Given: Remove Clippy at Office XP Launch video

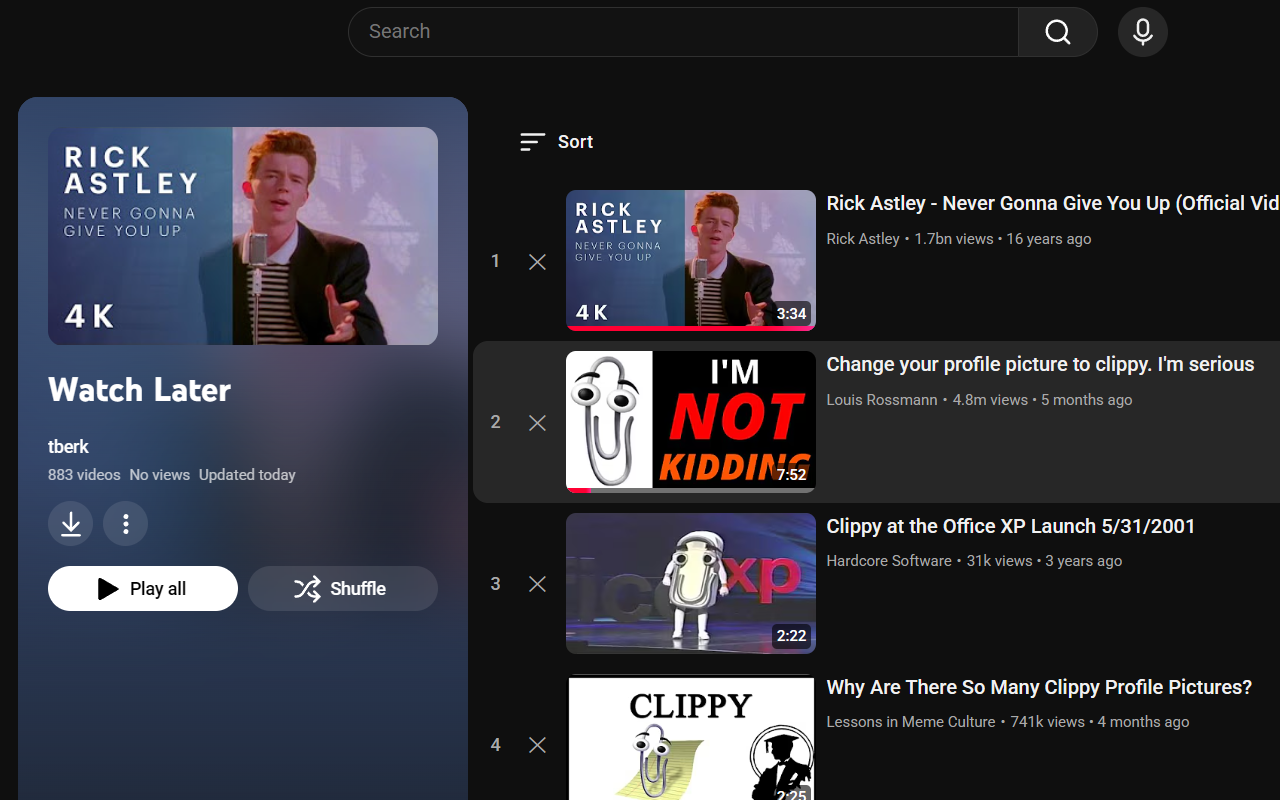Looking at the screenshot, I should point(537,584).
